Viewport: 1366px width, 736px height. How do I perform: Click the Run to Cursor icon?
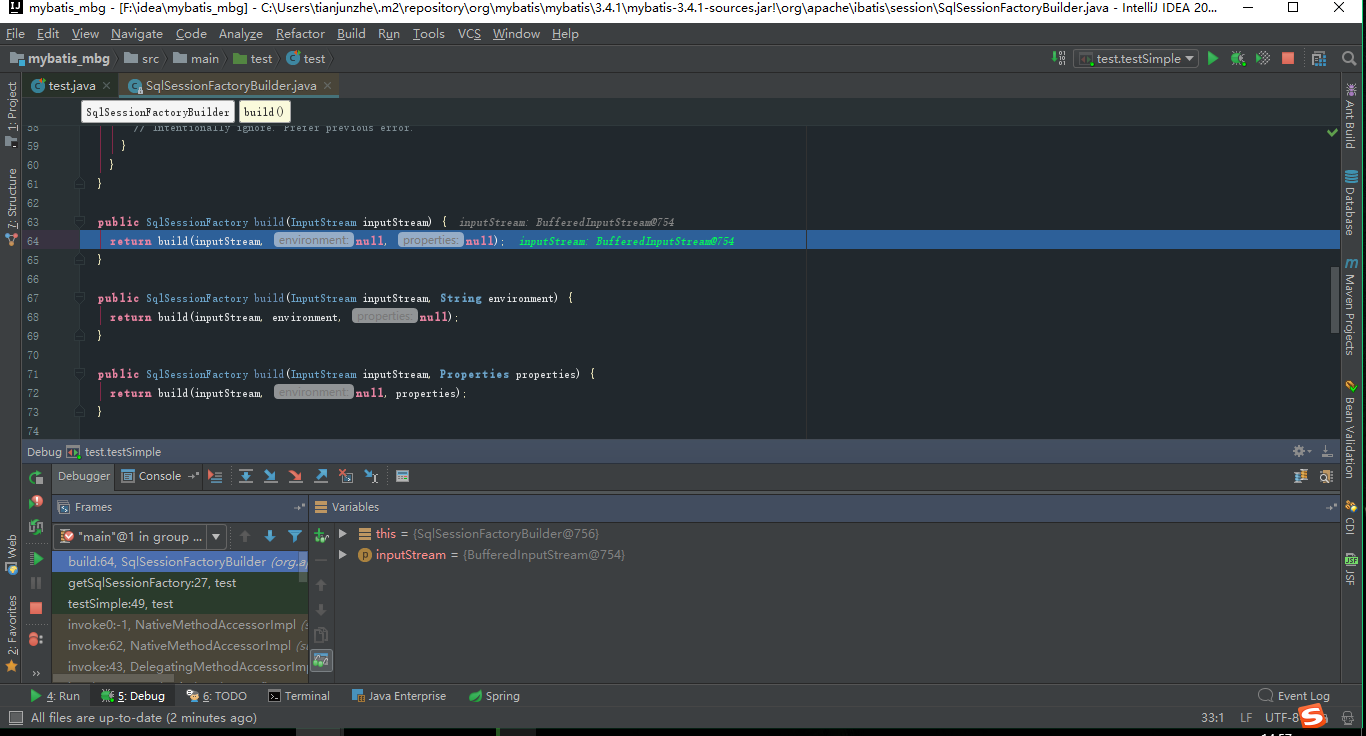(x=372, y=476)
